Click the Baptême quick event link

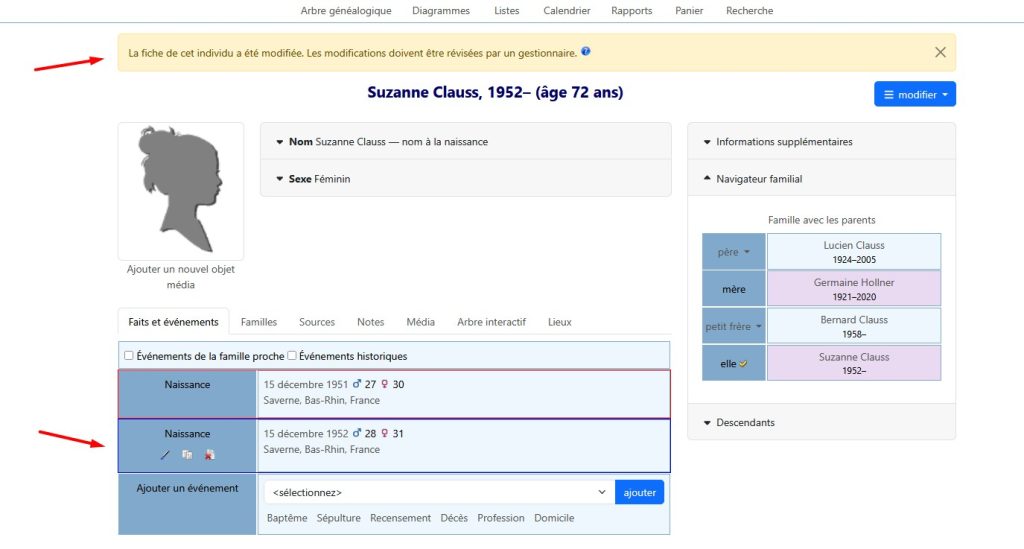click(x=287, y=518)
